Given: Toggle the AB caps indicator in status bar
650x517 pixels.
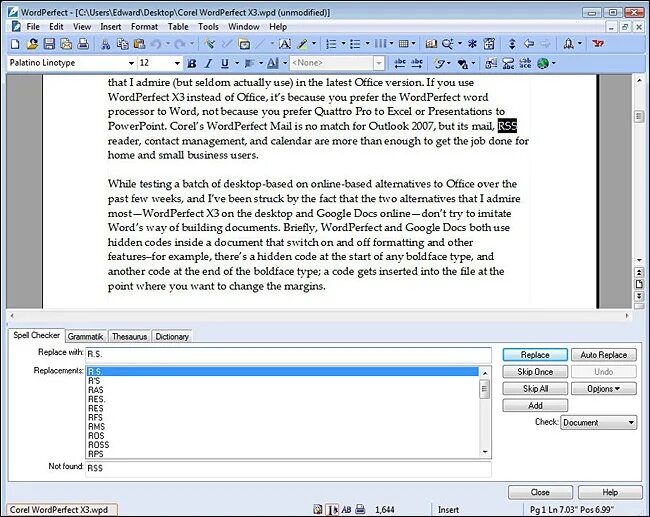Looking at the screenshot, I should 347,510.
